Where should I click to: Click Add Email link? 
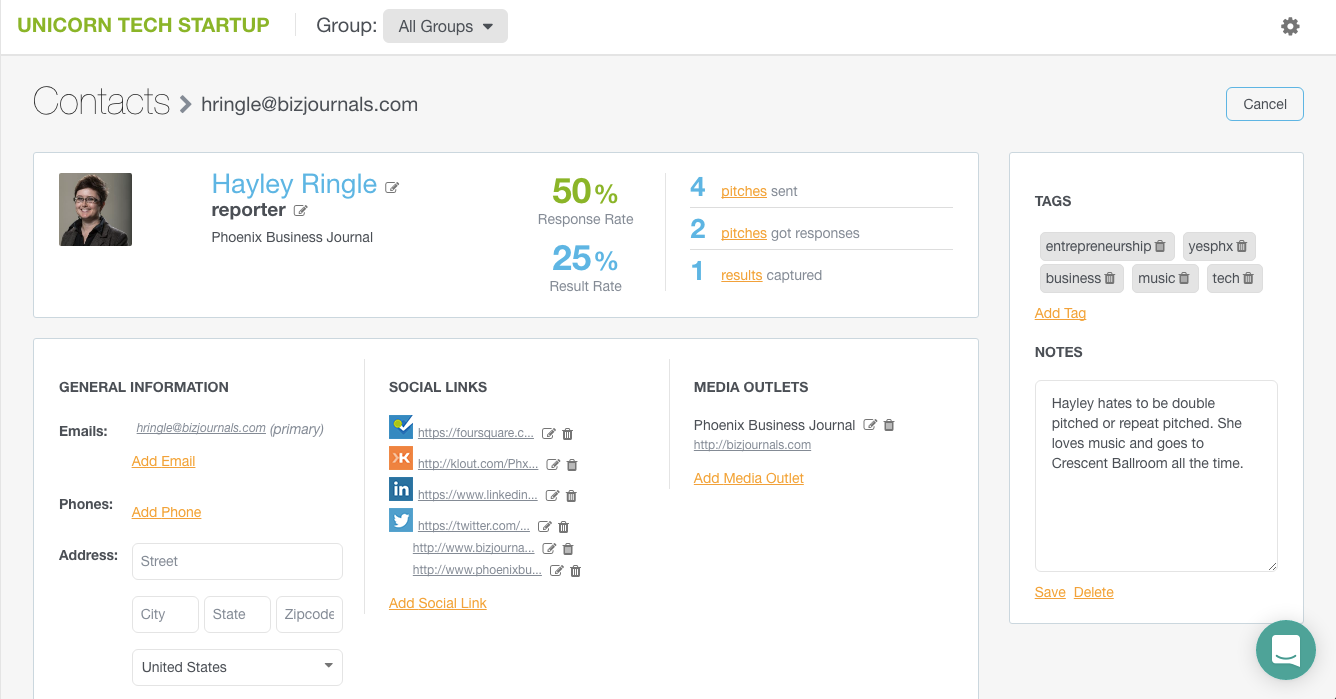click(163, 461)
